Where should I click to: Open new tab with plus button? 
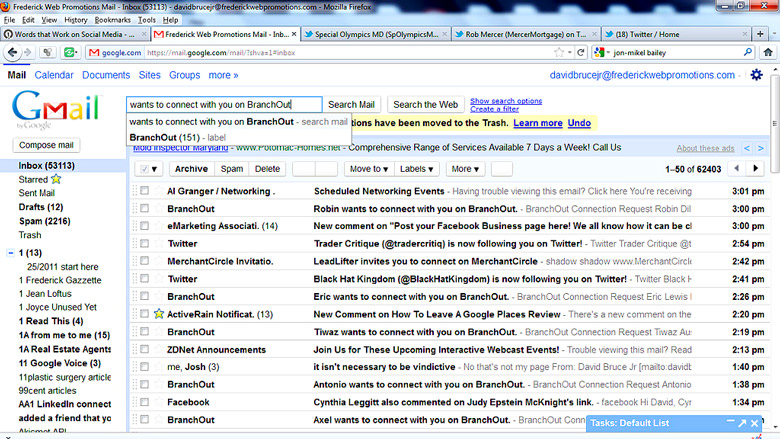760,34
